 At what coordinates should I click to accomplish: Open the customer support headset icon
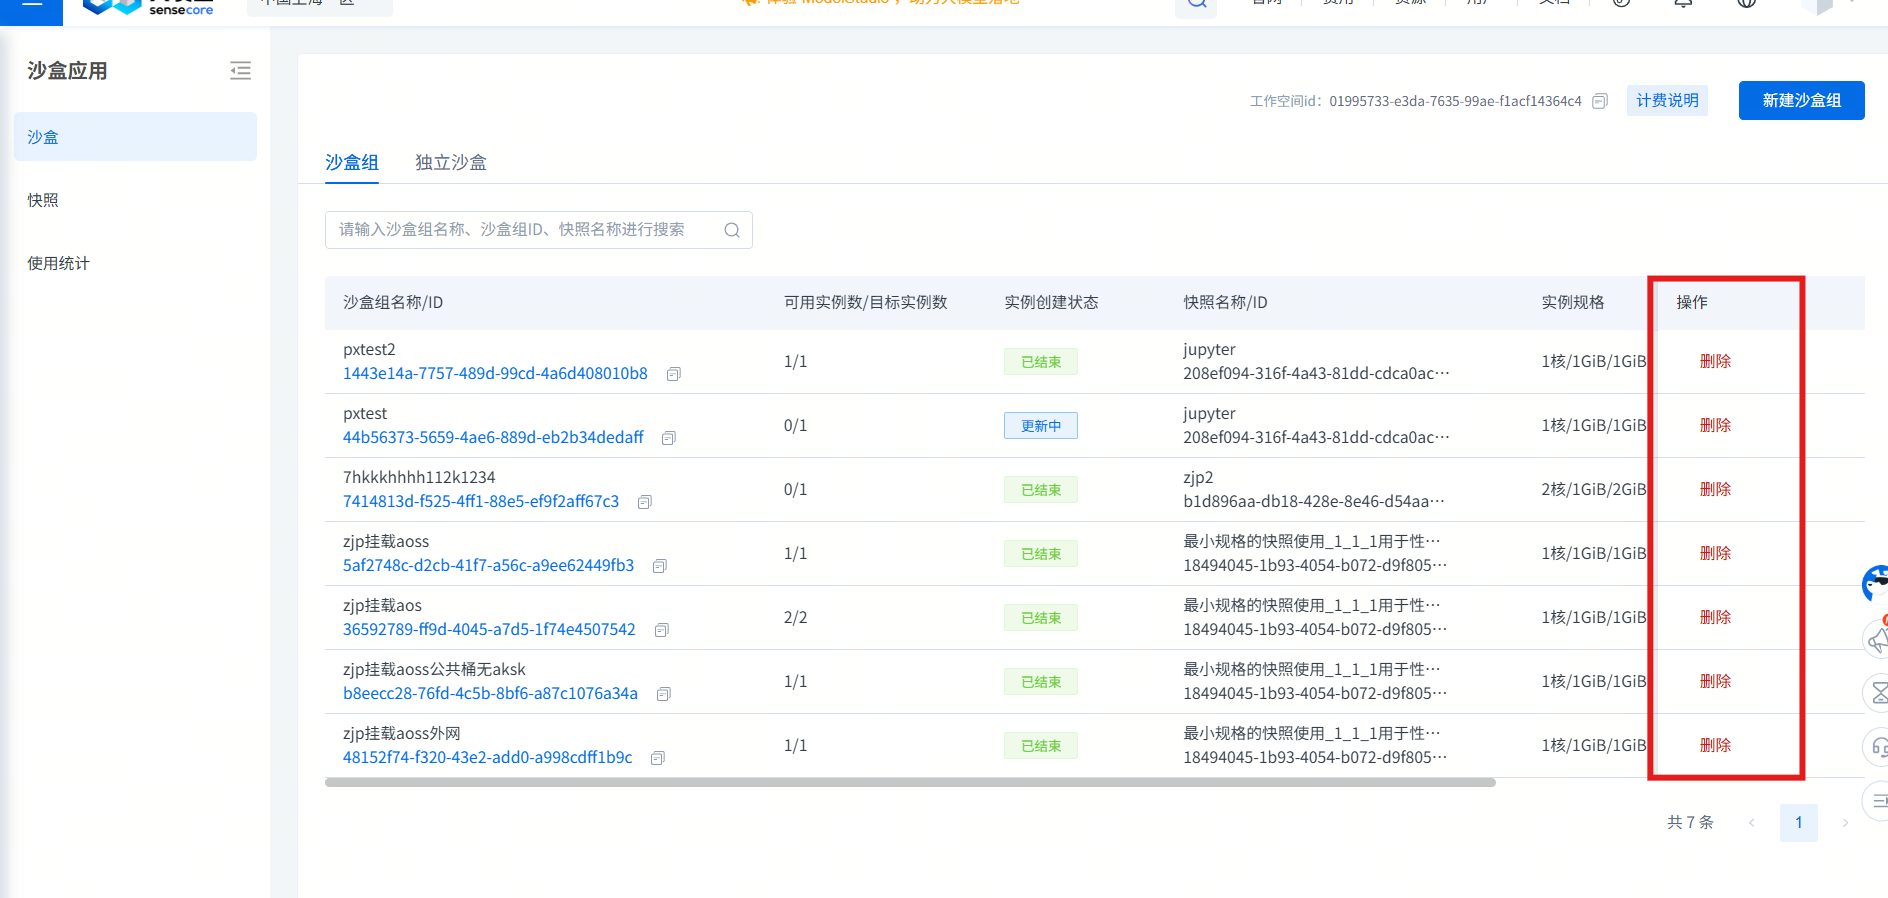[x=1879, y=747]
